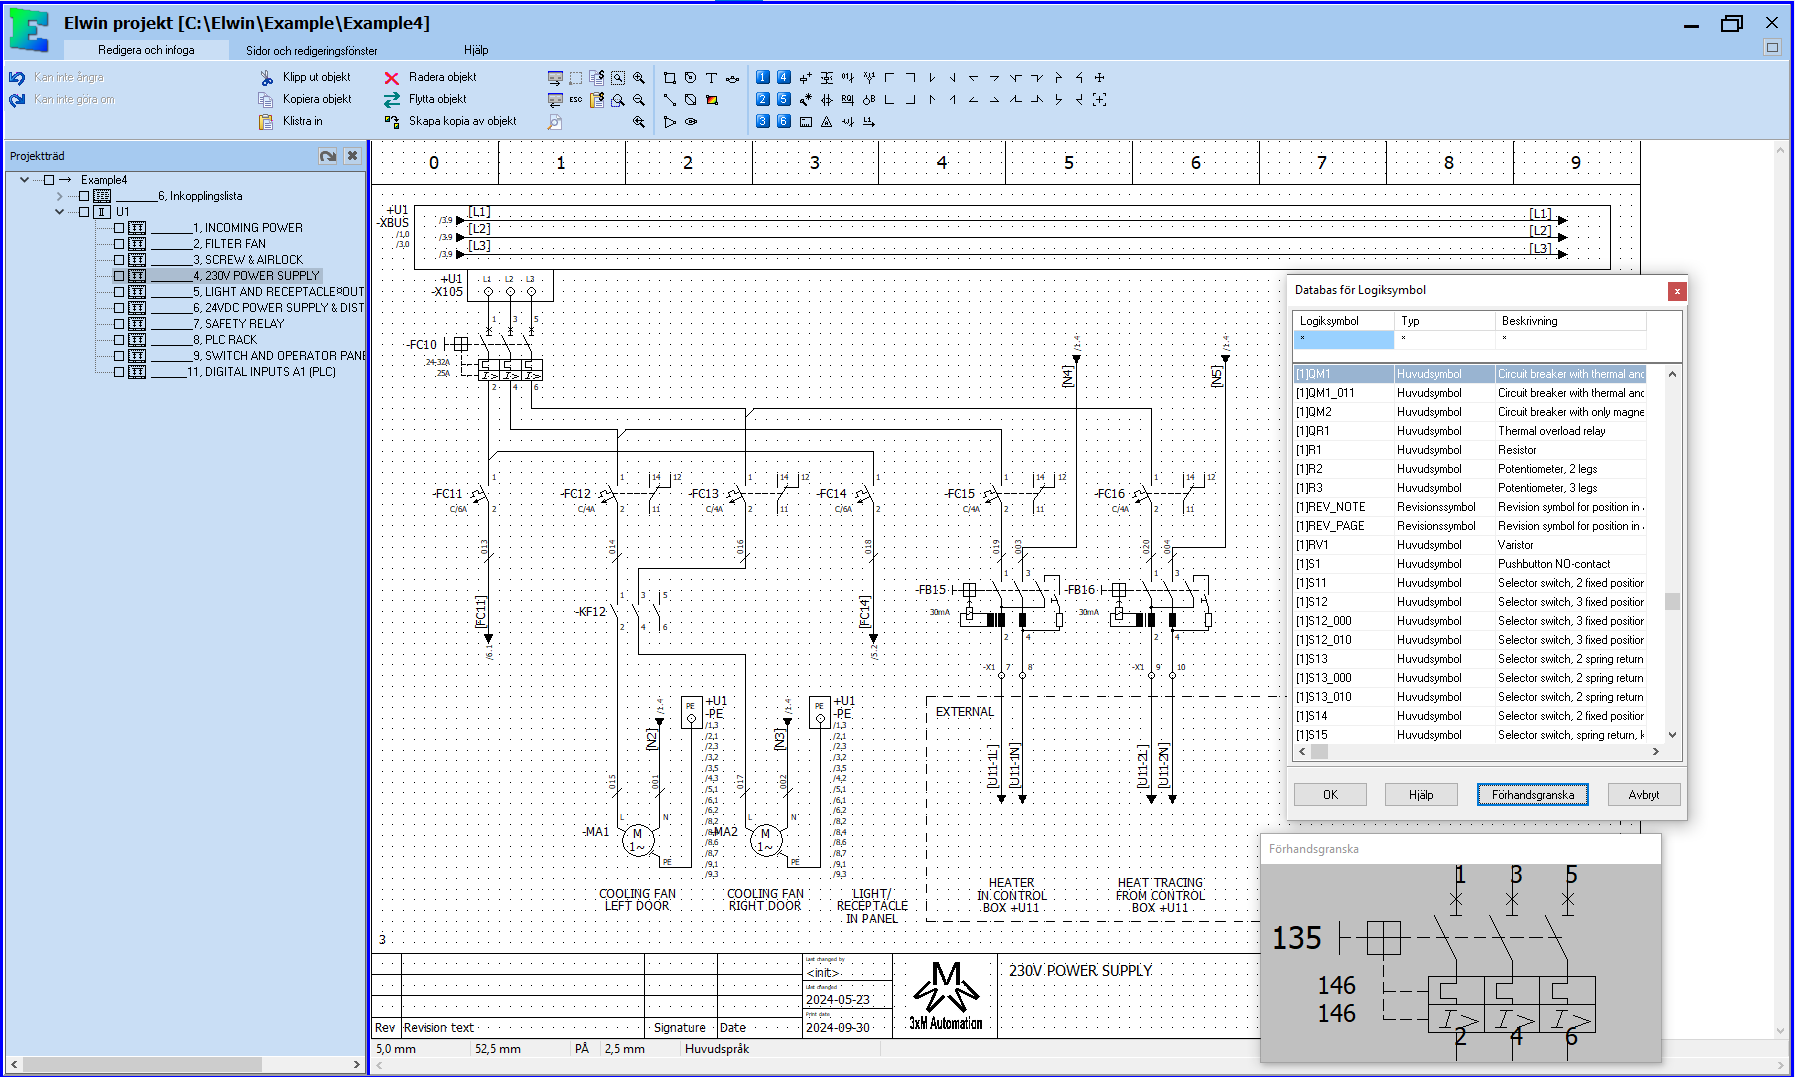Image resolution: width=1795 pixels, height=1077 pixels.
Task: Select the line drawing tool
Action: [670, 99]
